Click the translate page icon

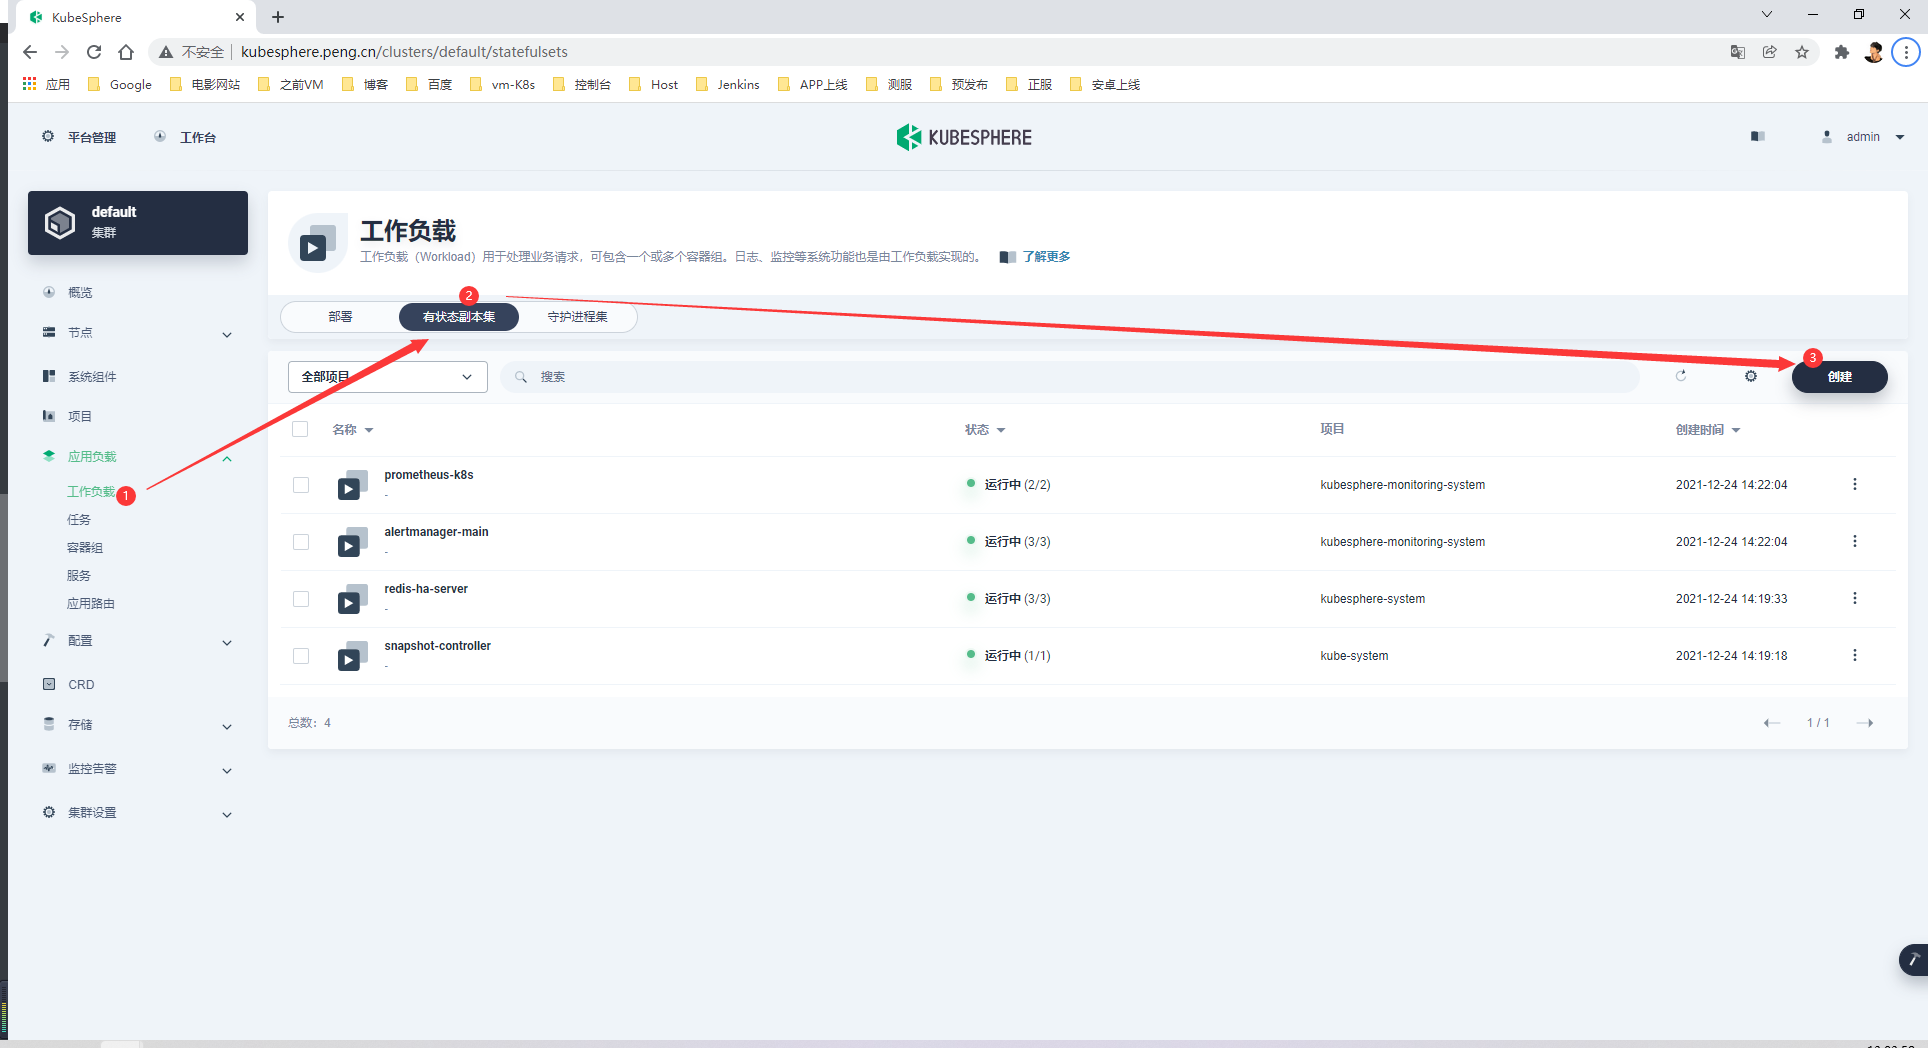[x=1738, y=52]
